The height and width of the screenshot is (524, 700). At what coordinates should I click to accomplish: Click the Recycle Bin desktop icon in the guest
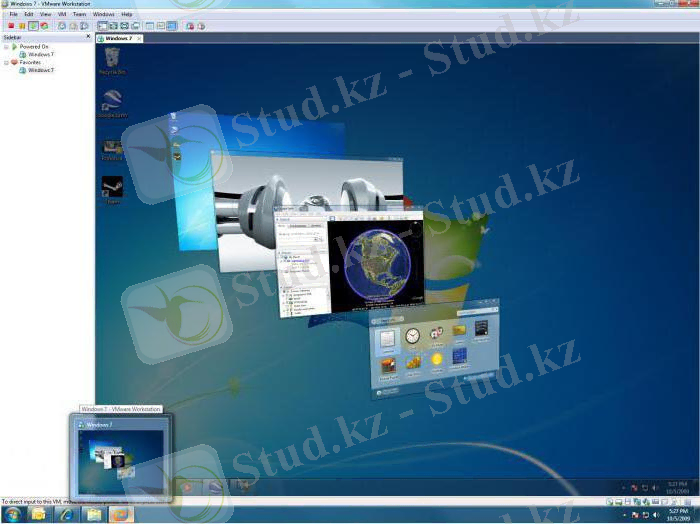point(112,58)
